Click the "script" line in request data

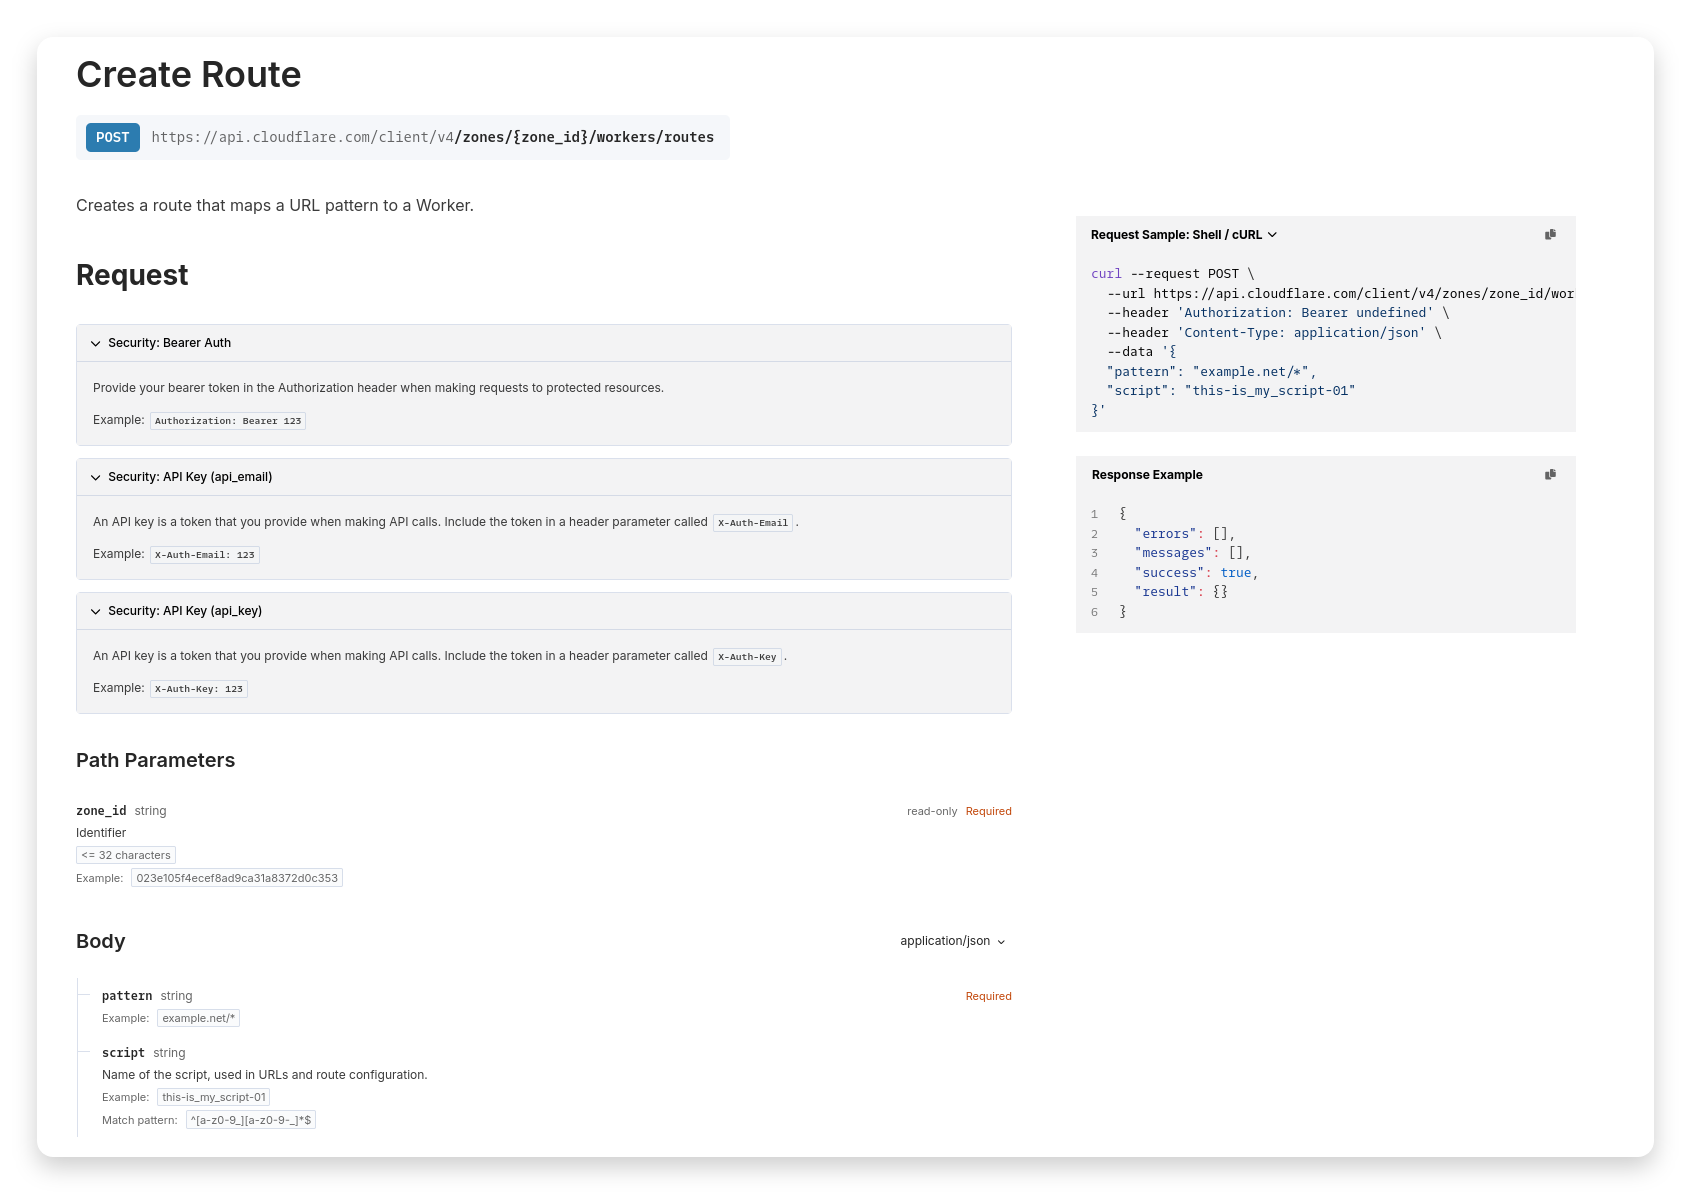tap(1231, 391)
